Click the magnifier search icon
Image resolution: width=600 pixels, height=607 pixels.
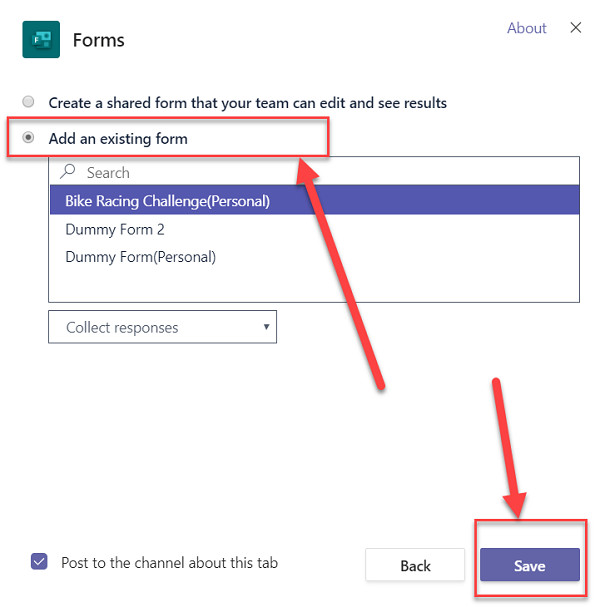click(67, 171)
